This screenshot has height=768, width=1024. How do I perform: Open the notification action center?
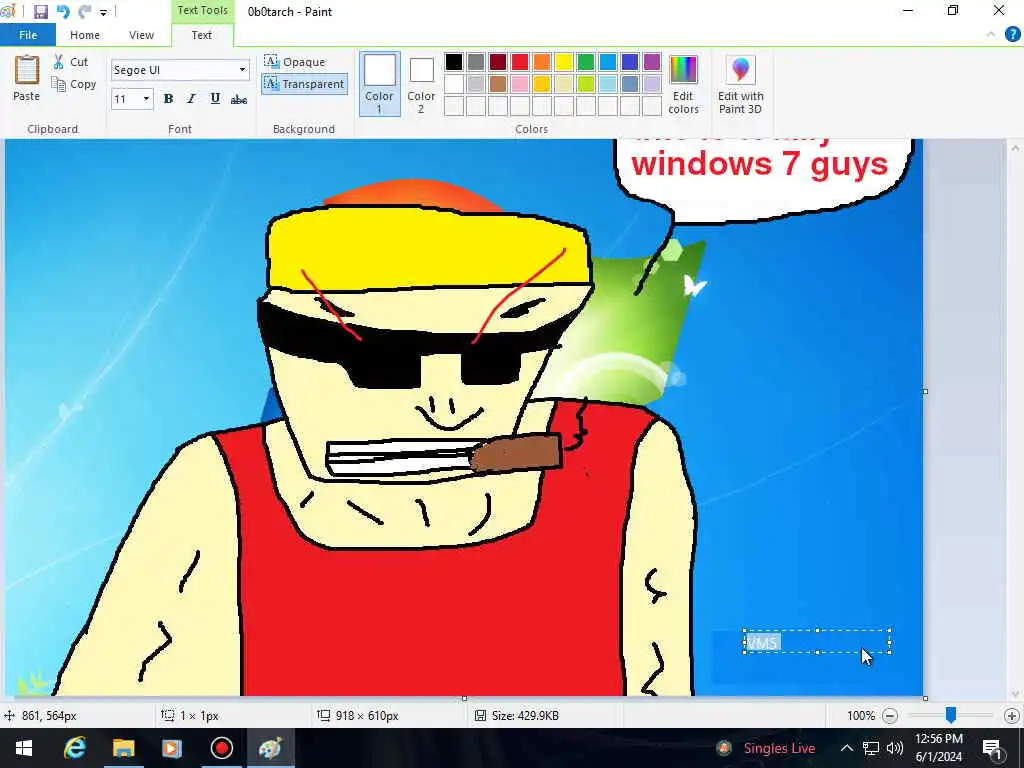coord(993,748)
